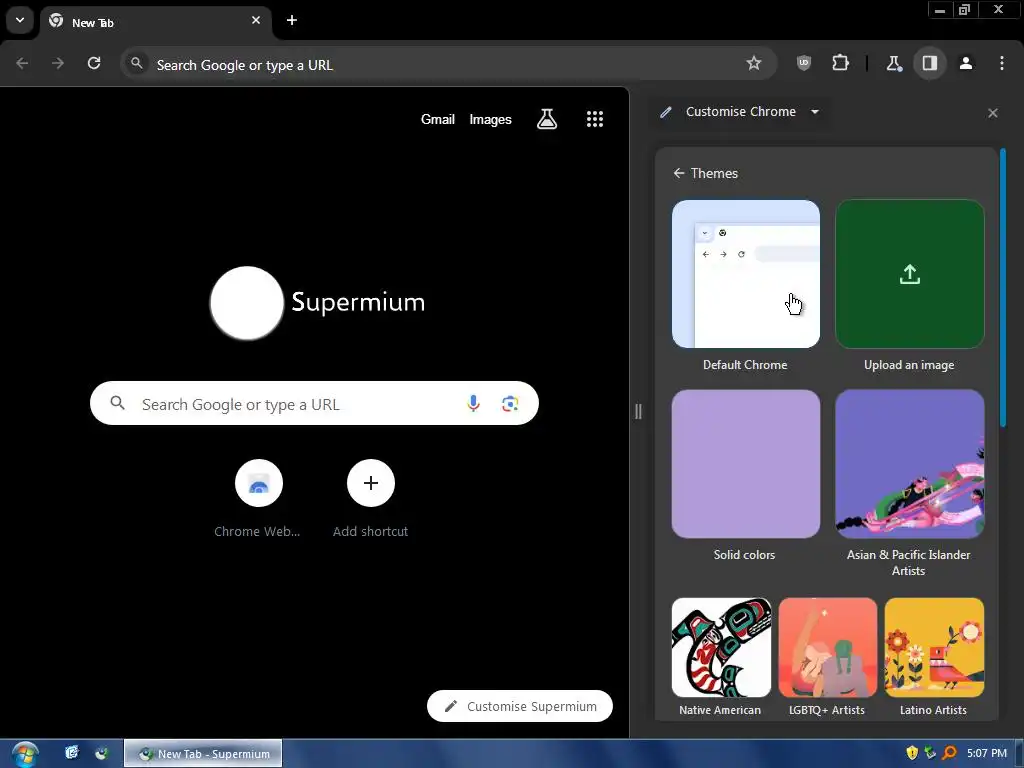Select the Default Chrome theme
Image resolution: width=1024 pixels, height=768 pixels.
point(746,274)
